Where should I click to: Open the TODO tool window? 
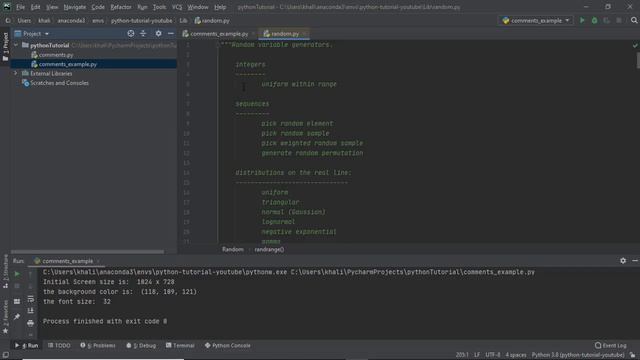coord(59,345)
